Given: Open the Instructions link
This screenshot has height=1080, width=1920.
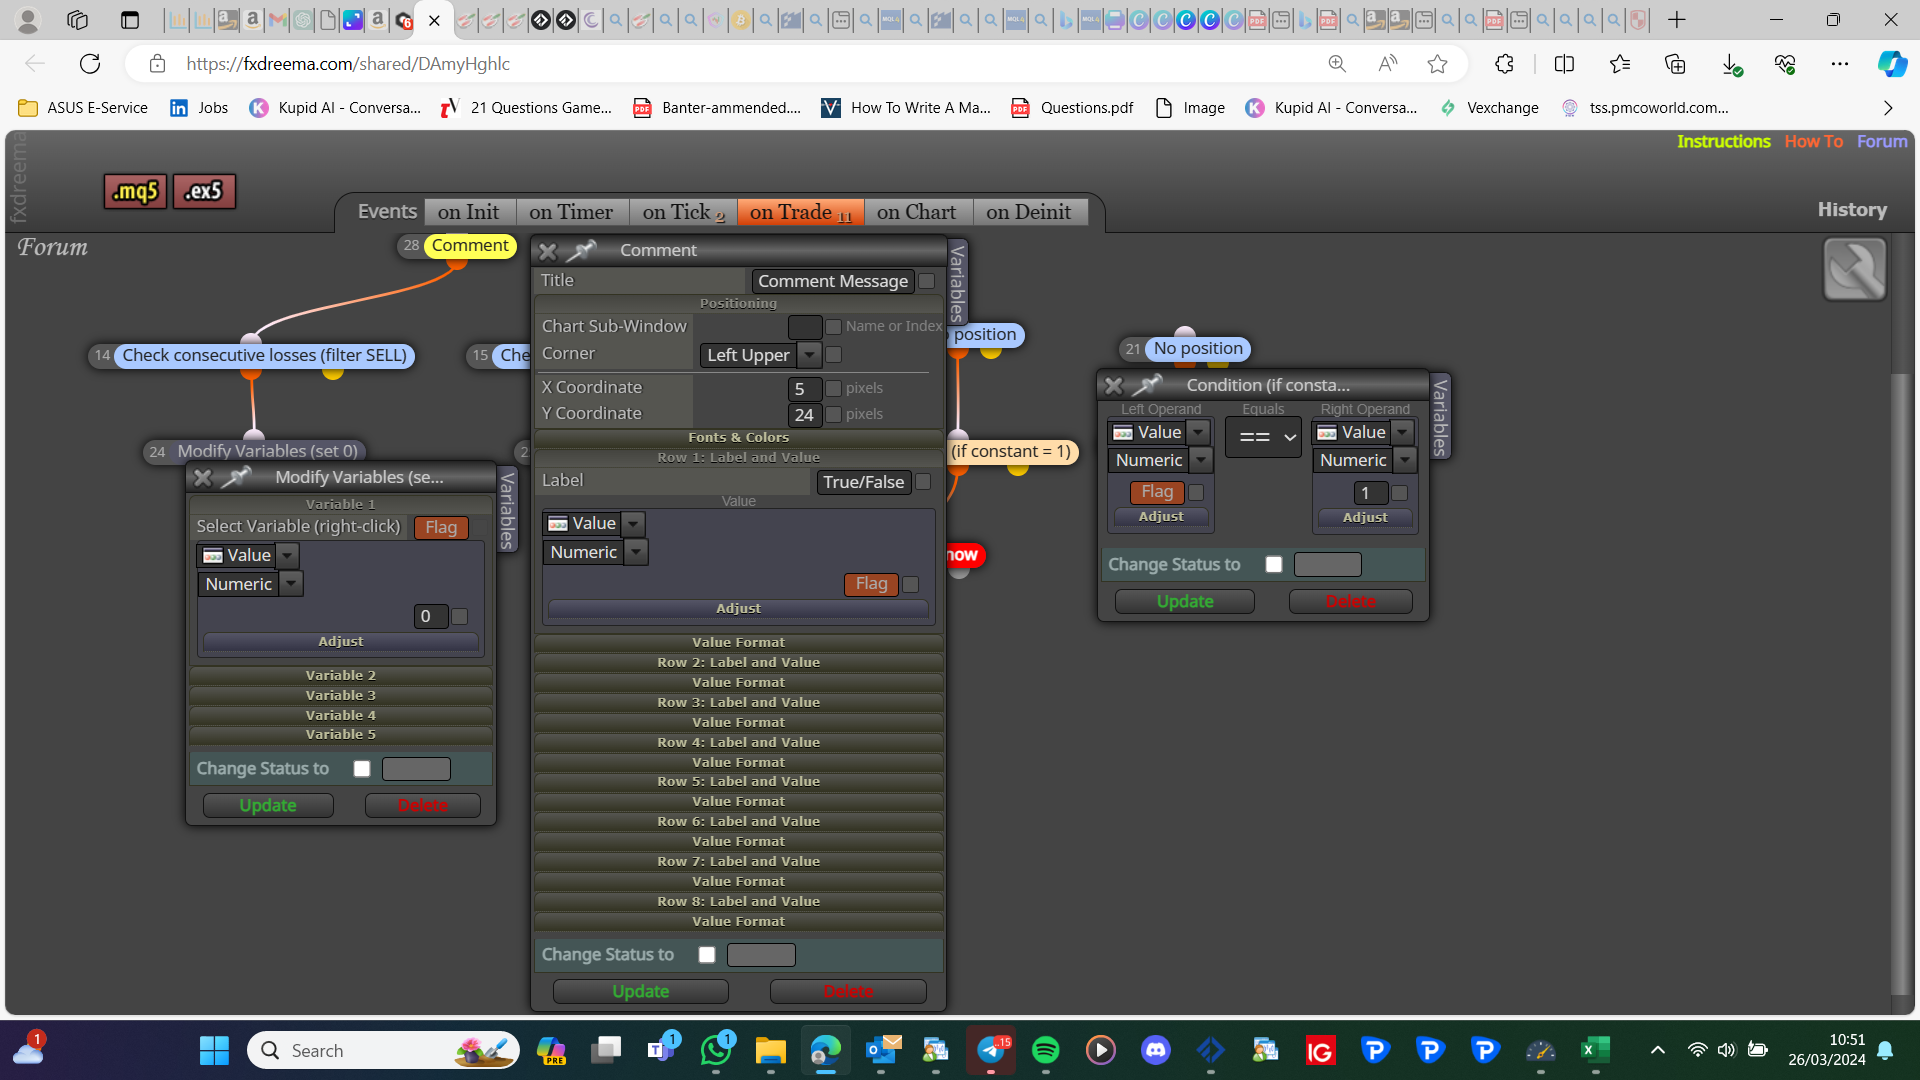Looking at the screenshot, I should (1724, 142).
